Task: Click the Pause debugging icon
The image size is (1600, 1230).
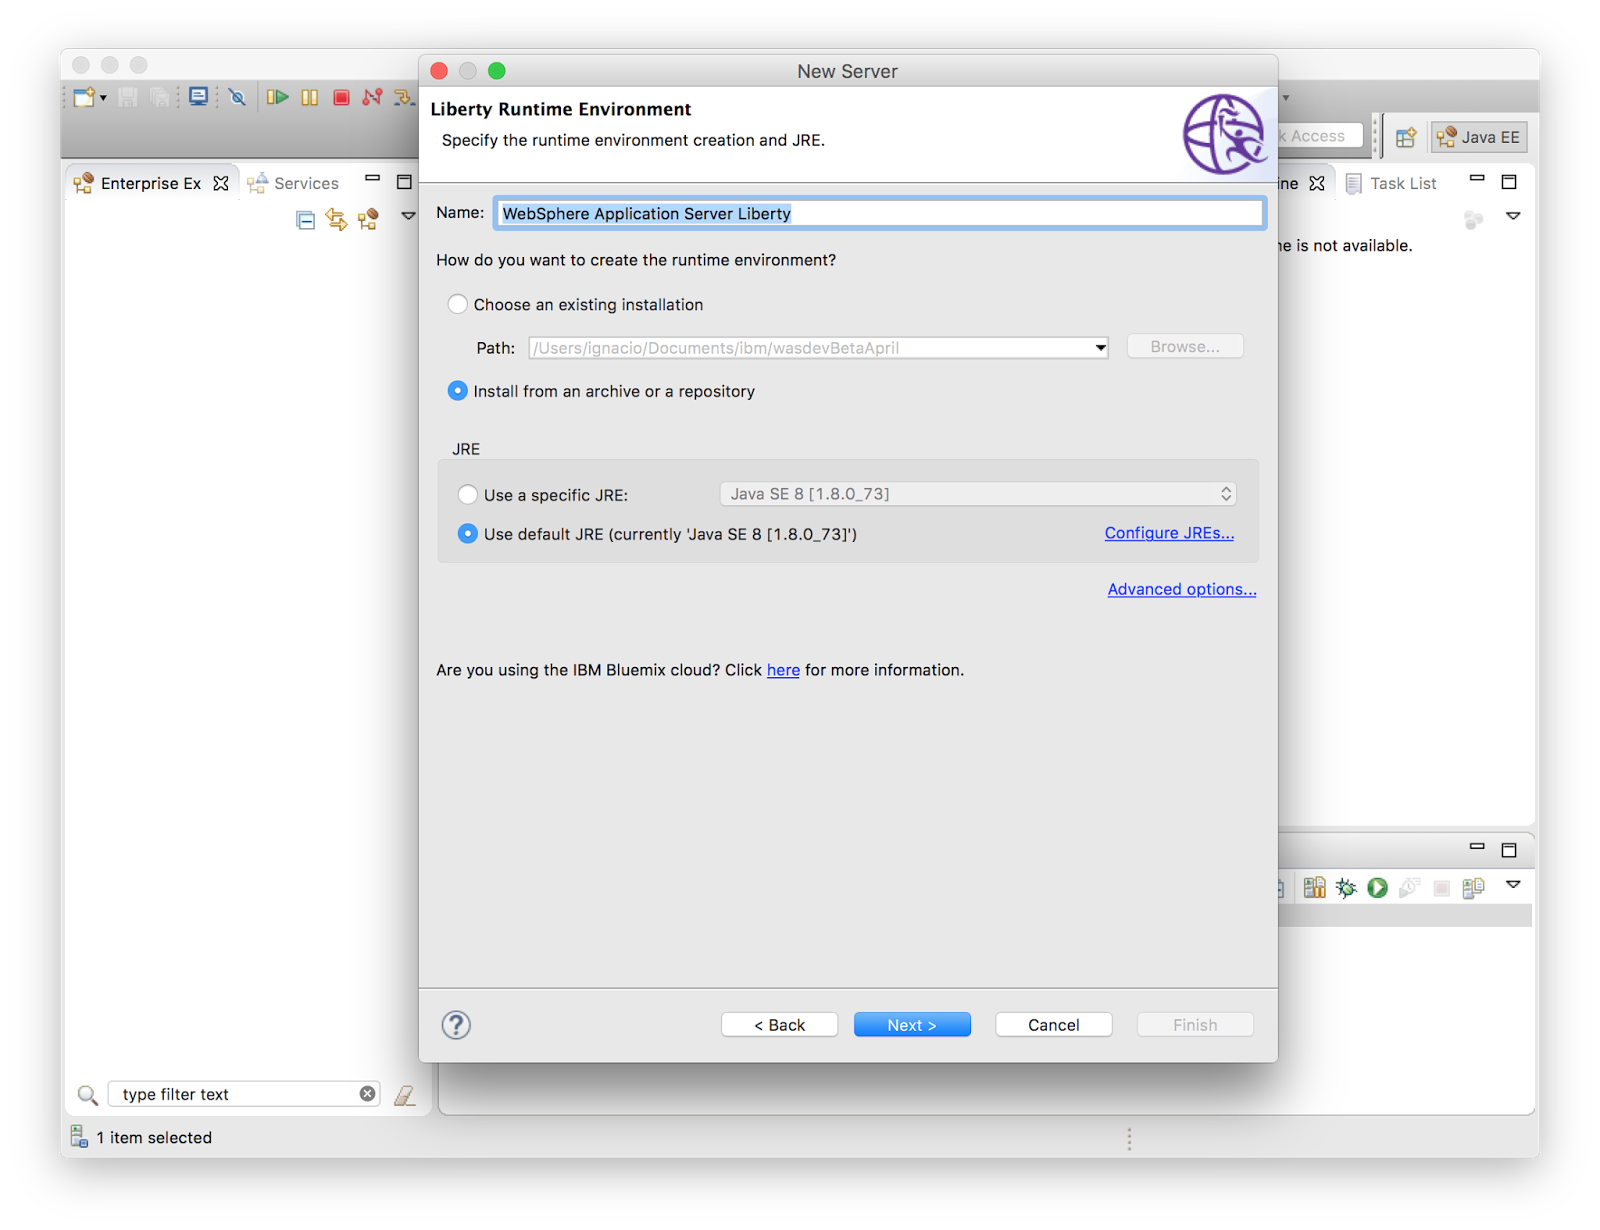Action: (x=310, y=97)
